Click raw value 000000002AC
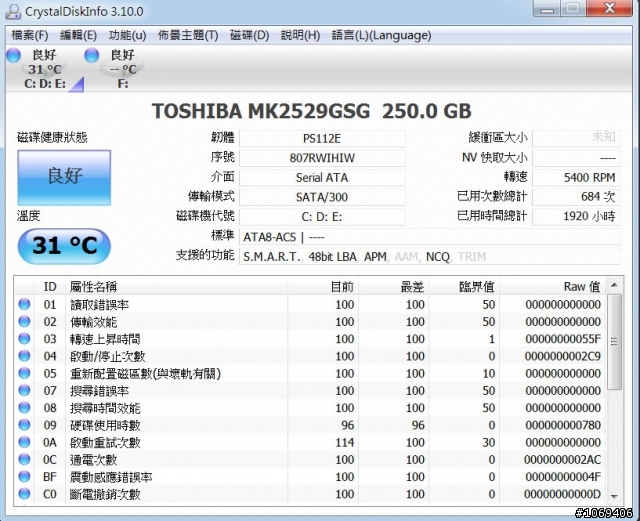This screenshot has height=521, width=640. coord(563,460)
